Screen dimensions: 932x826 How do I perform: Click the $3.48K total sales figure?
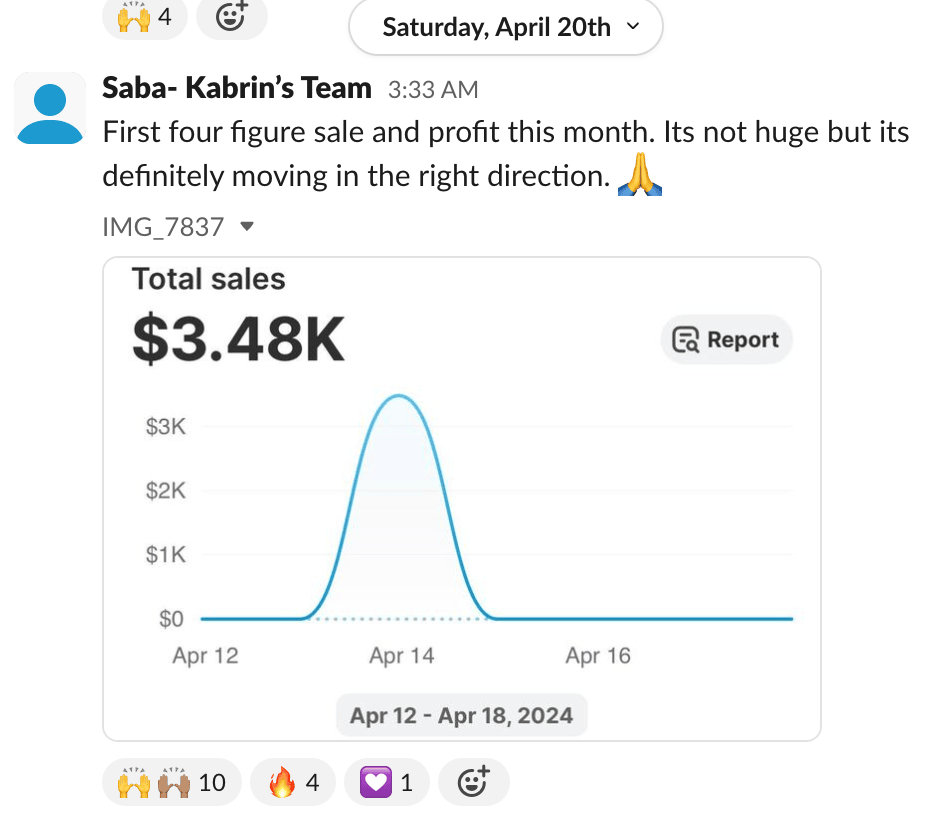click(x=238, y=340)
